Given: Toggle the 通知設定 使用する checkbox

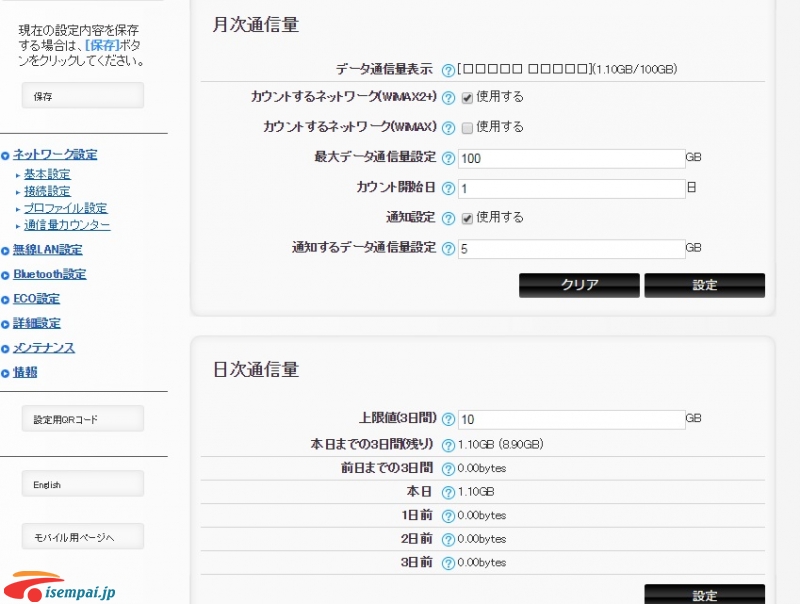Looking at the screenshot, I should click(x=467, y=219).
